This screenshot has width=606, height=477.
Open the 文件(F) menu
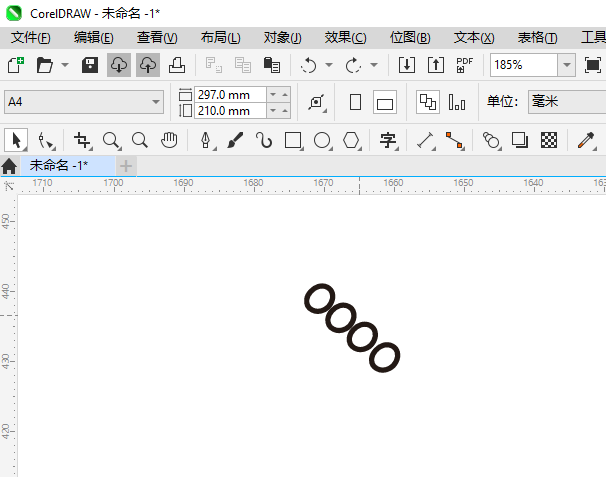(x=31, y=38)
